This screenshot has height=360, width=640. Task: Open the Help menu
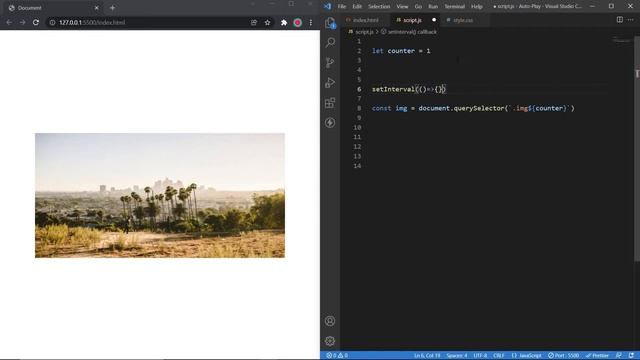pyautogui.click(x=477, y=7)
